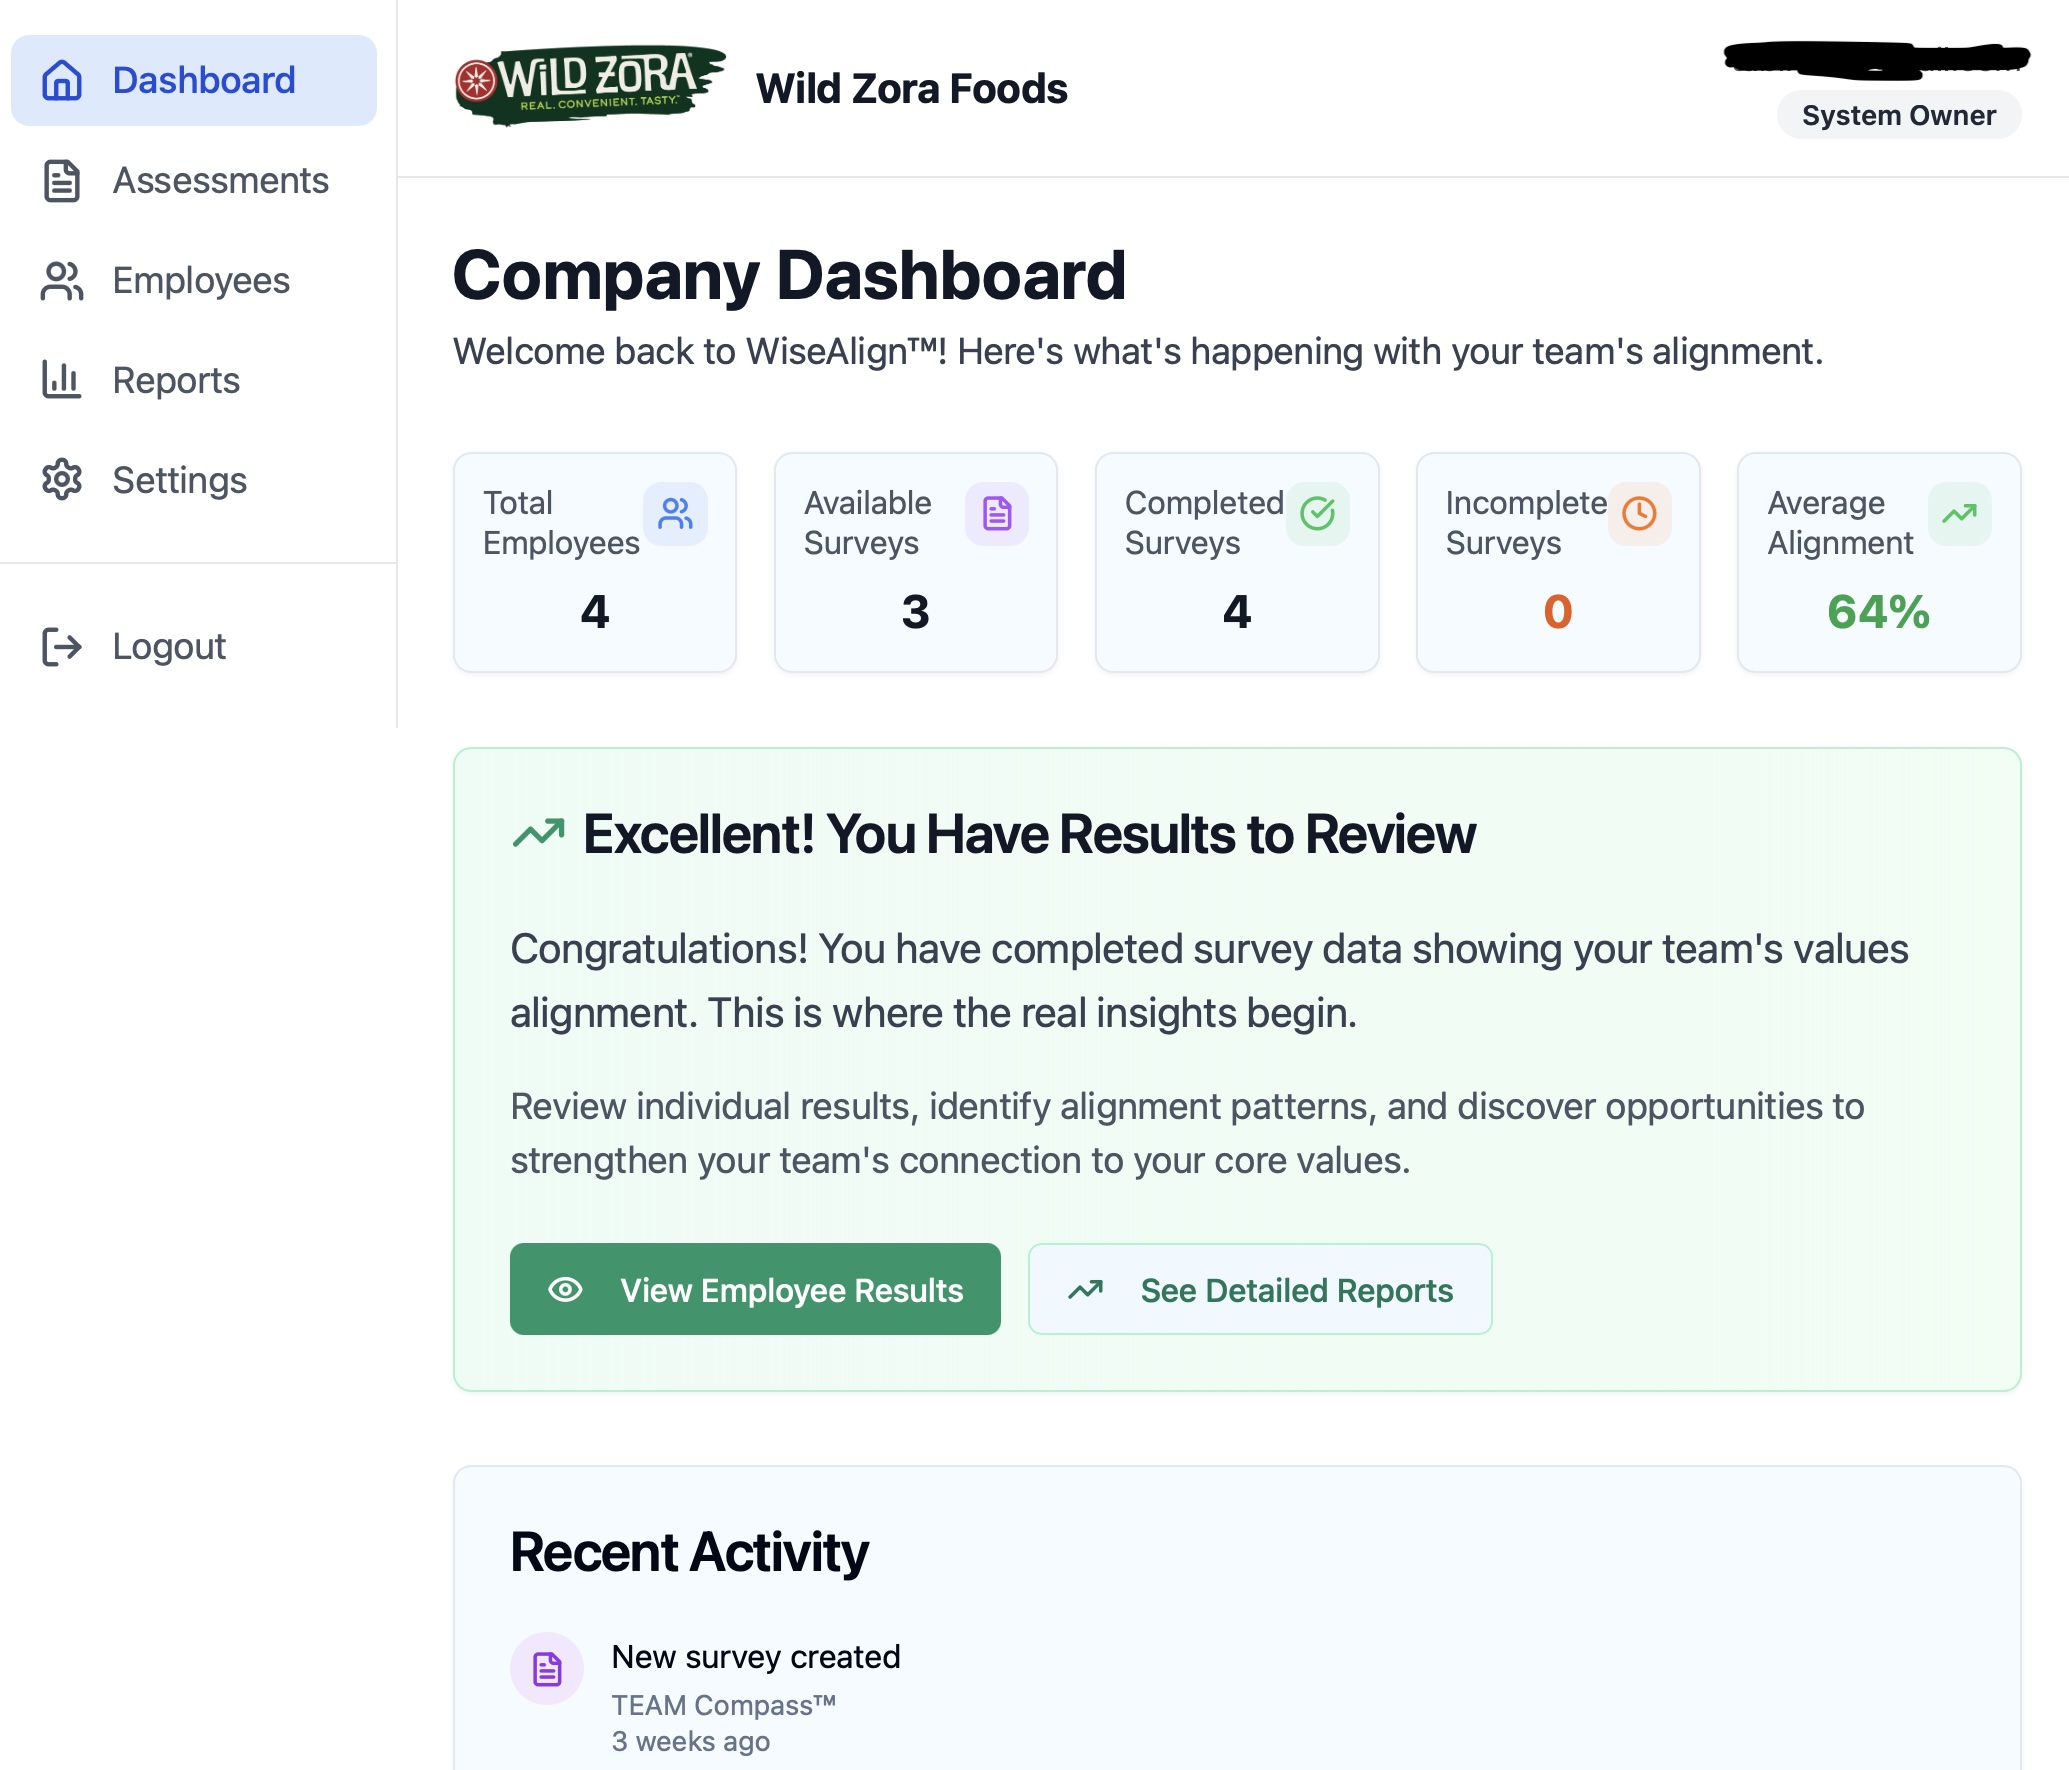Viewport: 2069px width, 1770px height.
Task: Select Dashboard in the sidebar
Action: (x=193, y=79)
